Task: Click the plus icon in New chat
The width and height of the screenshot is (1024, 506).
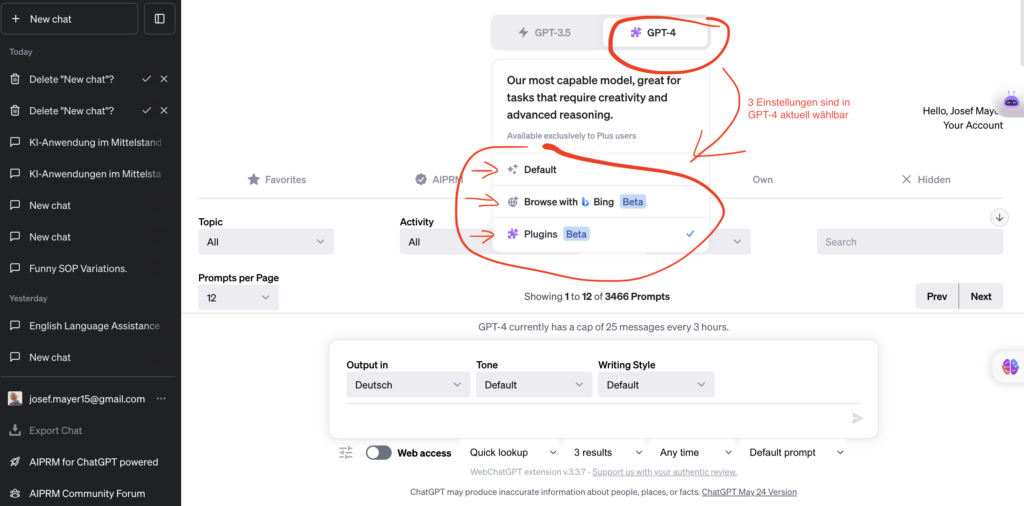Action: (16, 19)
